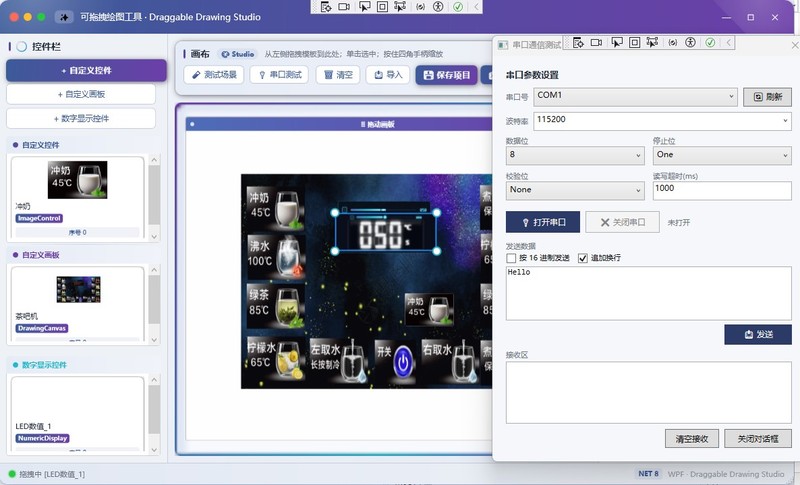Image resolution: width=800 pixels, height=485 pixels.
Task: Enable the 按16进制发送 hex send checkbox
Action: pos(511,258)
